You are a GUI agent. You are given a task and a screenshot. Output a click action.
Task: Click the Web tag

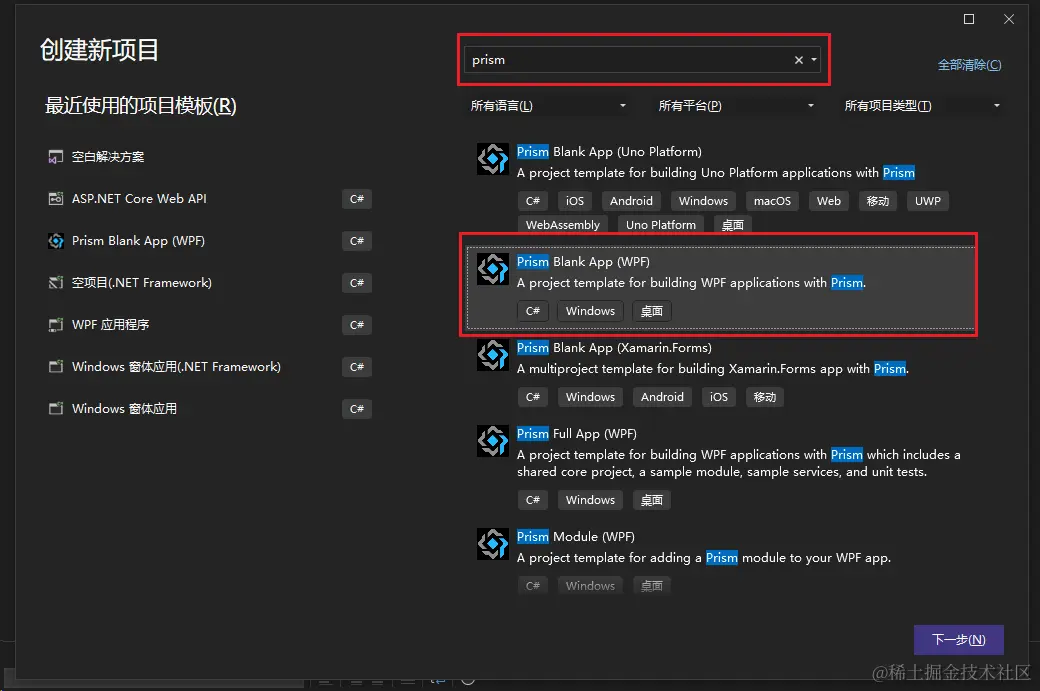(x=828, y=201)
